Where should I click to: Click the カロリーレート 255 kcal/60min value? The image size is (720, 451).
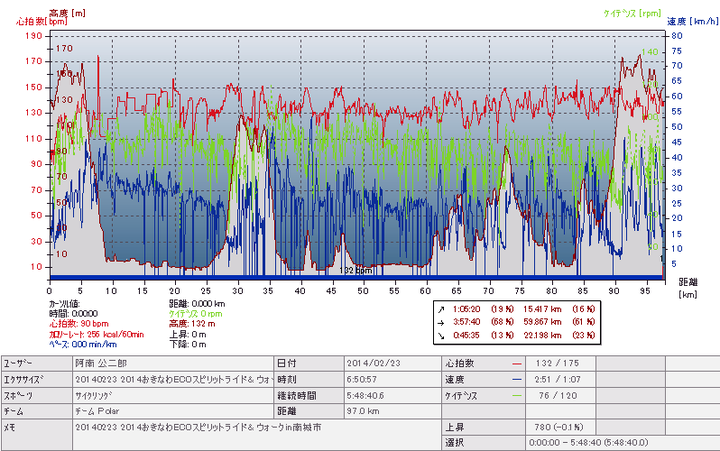coord(96,334)
